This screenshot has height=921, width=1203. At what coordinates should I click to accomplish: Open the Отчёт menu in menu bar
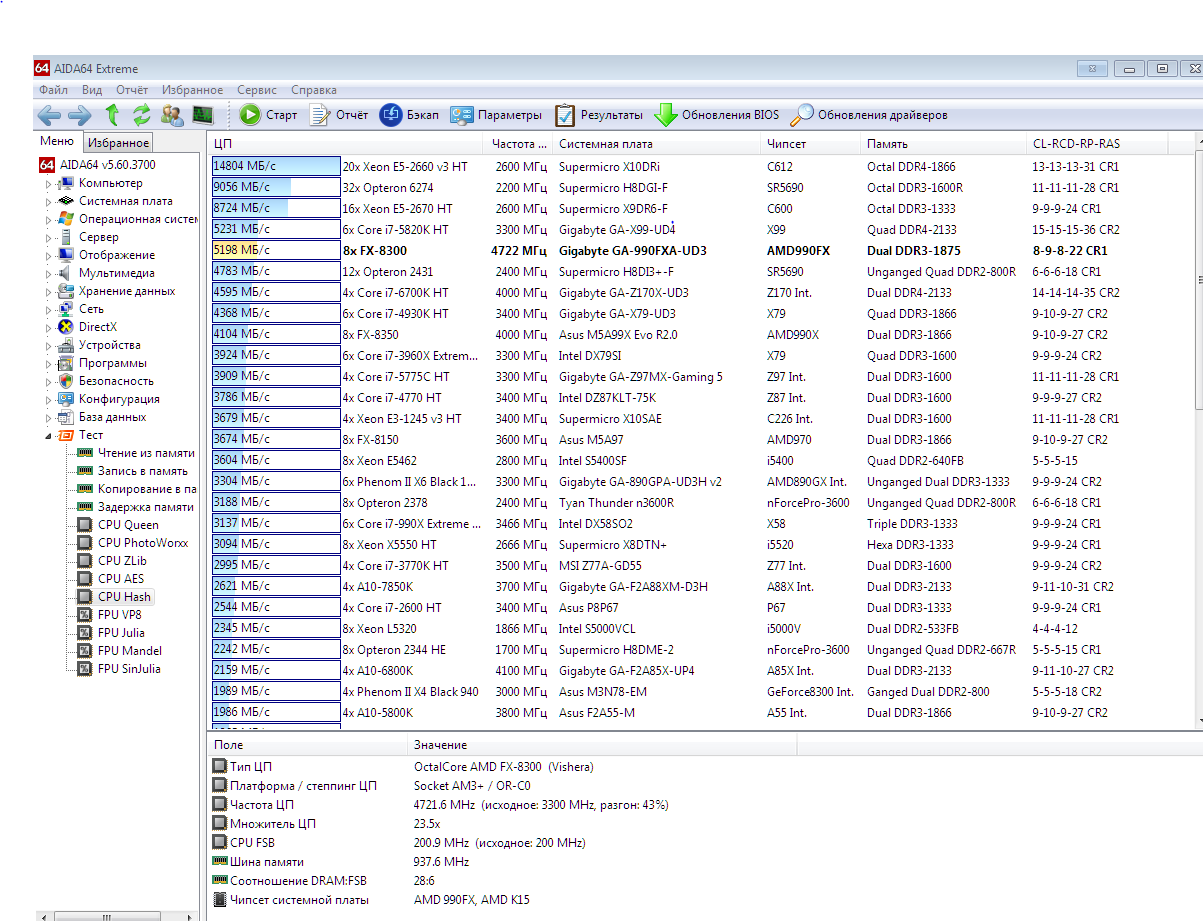132,90
